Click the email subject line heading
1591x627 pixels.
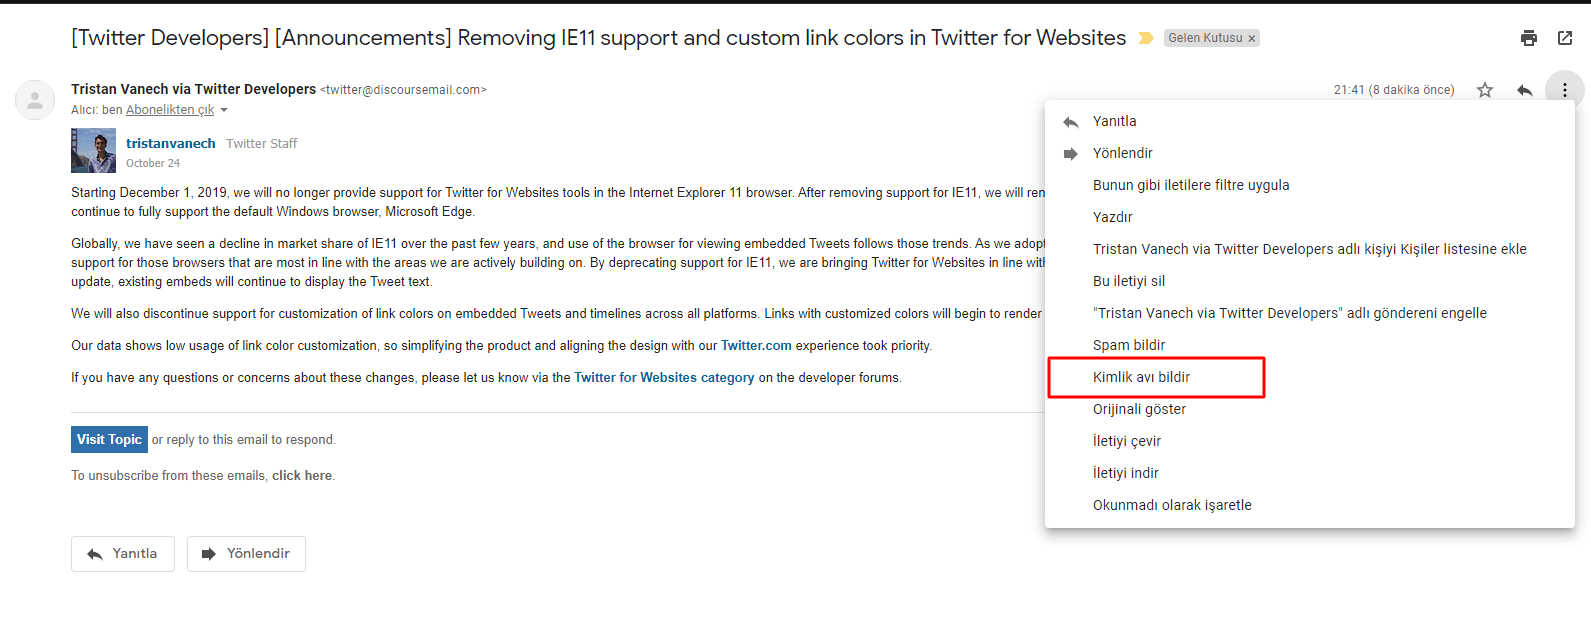click(598, 38)
